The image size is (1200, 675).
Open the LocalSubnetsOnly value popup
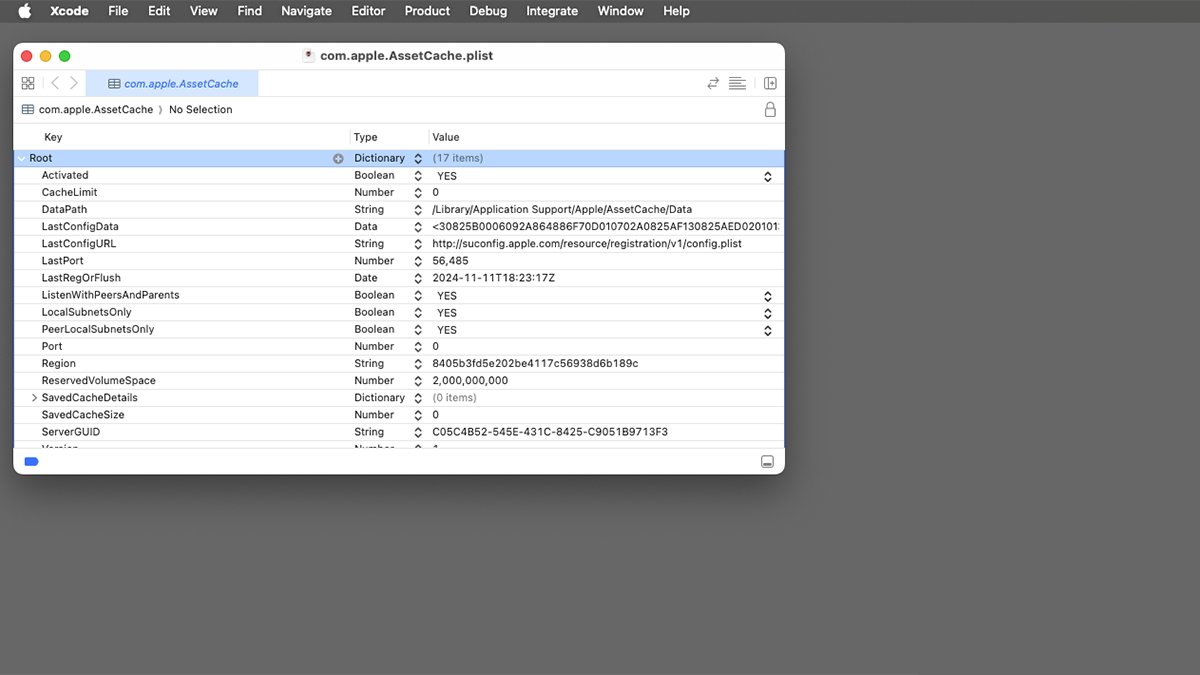point(768,313)
